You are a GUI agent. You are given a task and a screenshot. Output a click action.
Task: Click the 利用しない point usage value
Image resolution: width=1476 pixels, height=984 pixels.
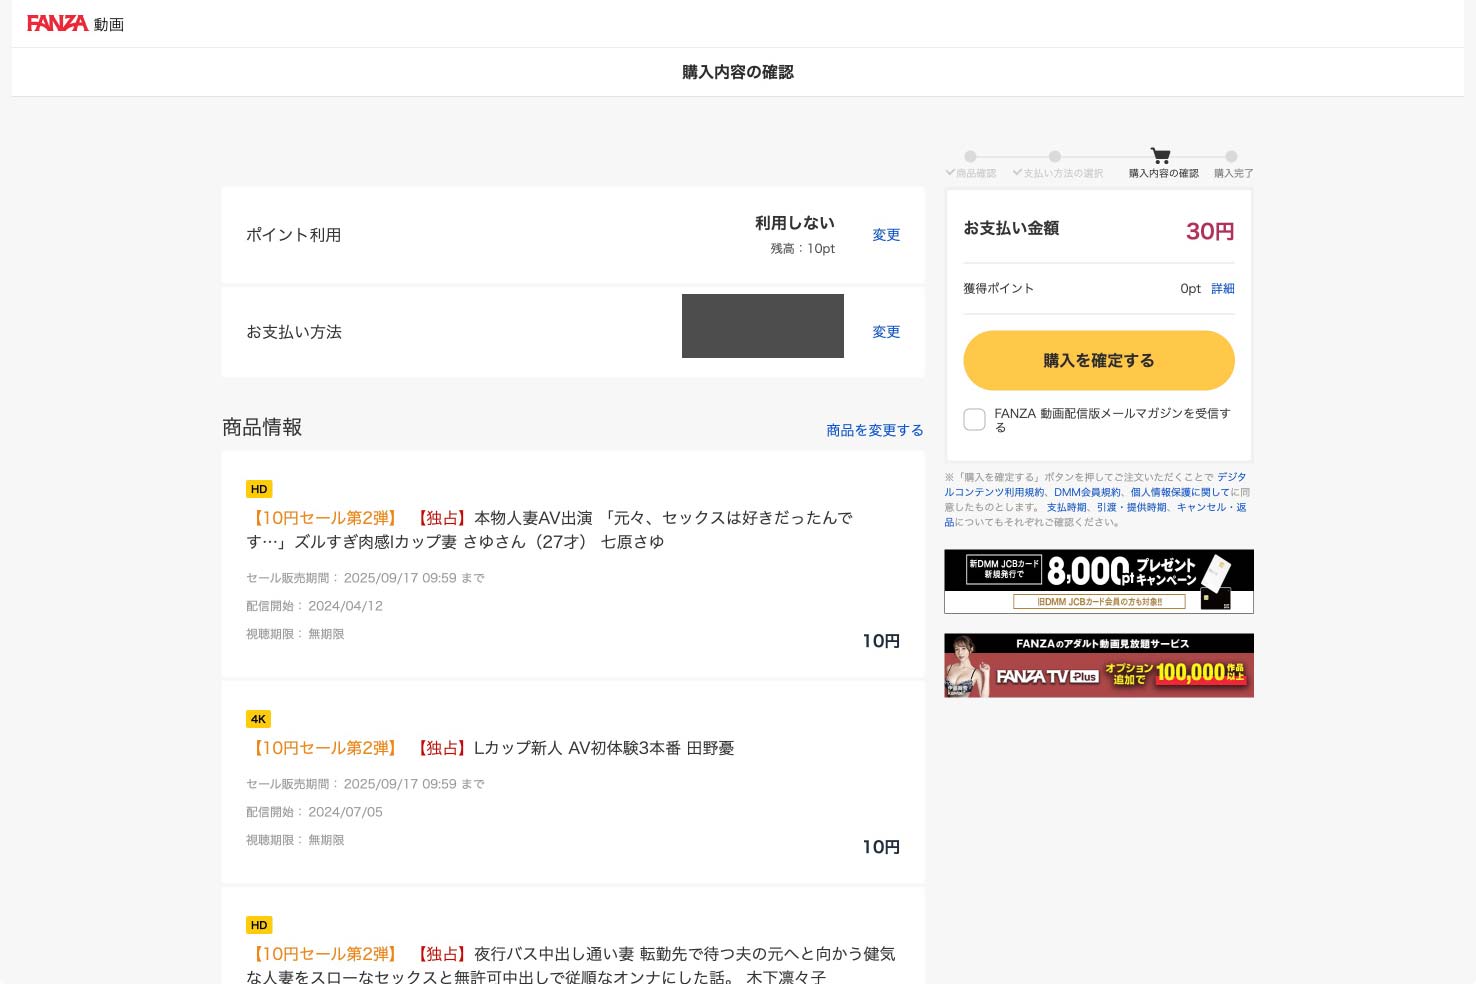pyautogui.click(x=795, y=223)
